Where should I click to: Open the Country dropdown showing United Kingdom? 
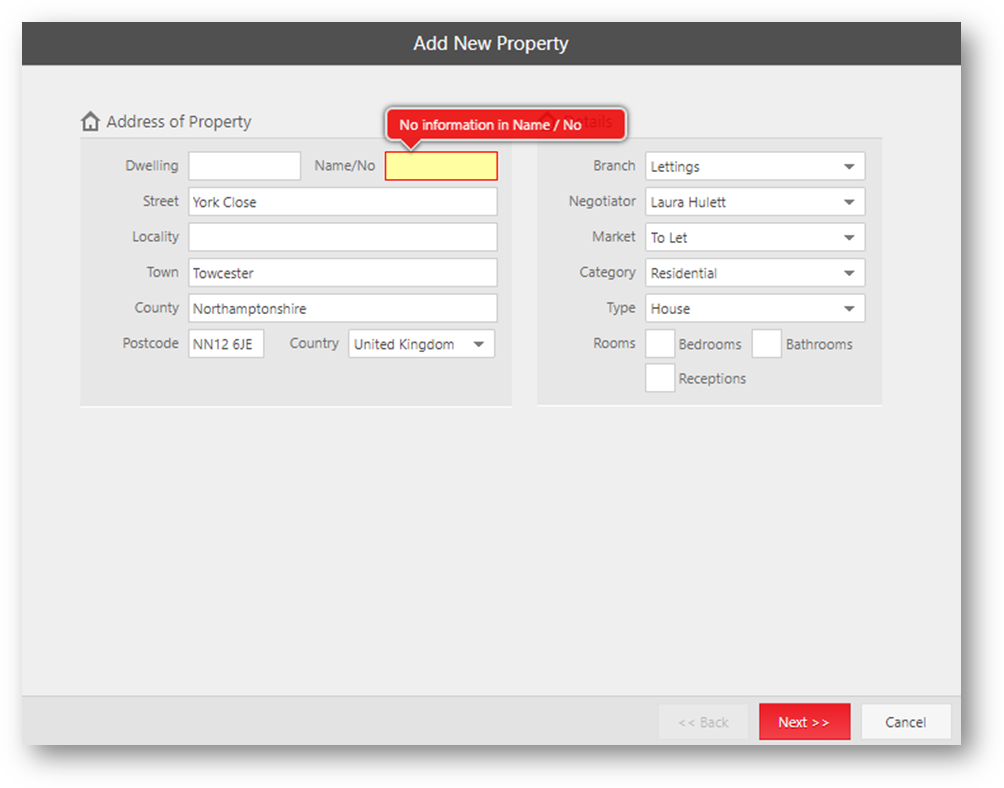(421, 344)
